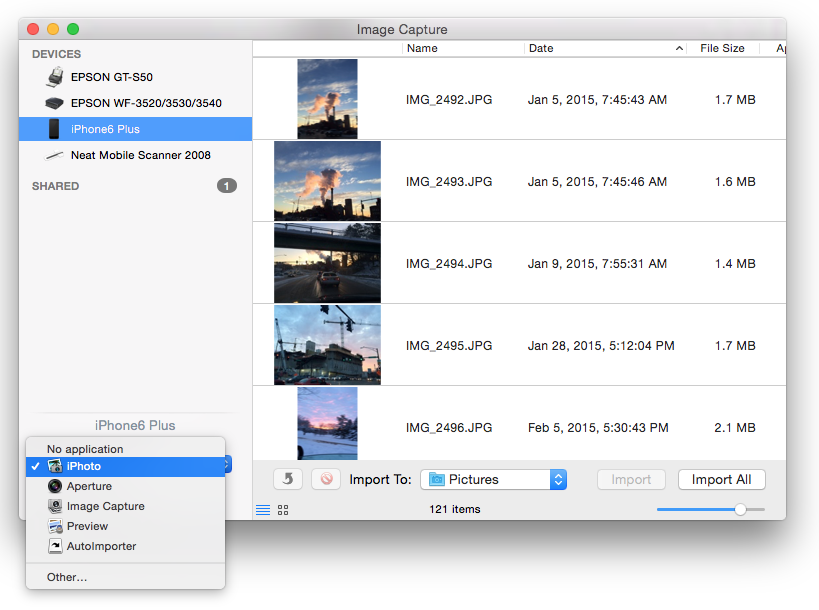
Task: Switch to list view
Action: point(263,510)
